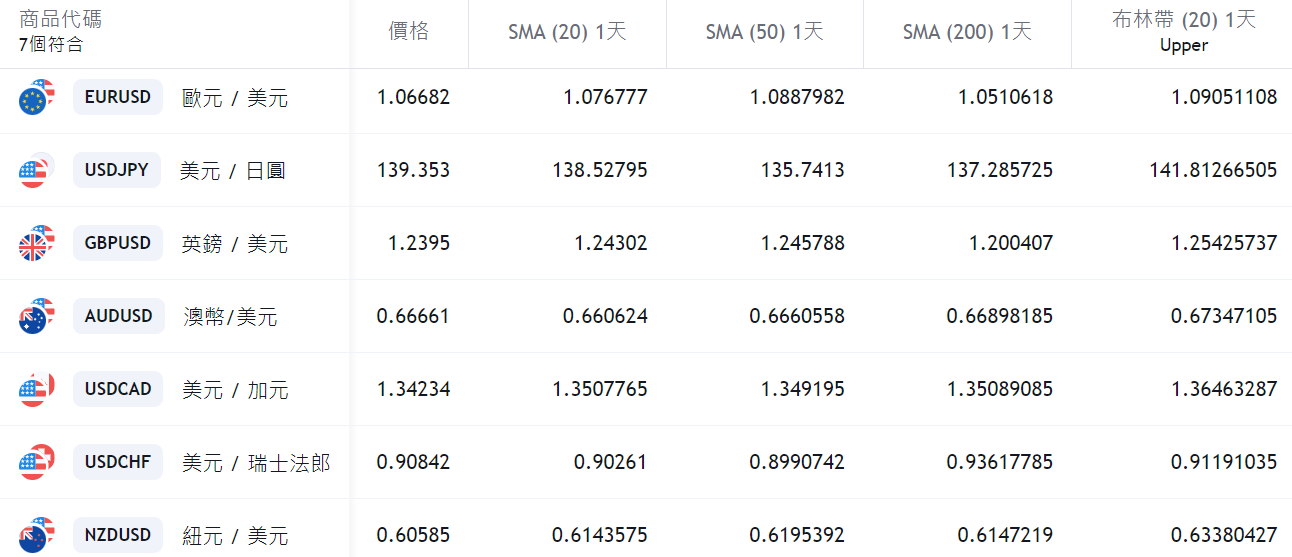
Task: Sort by 商品代碼 column header
Action: 60,20
